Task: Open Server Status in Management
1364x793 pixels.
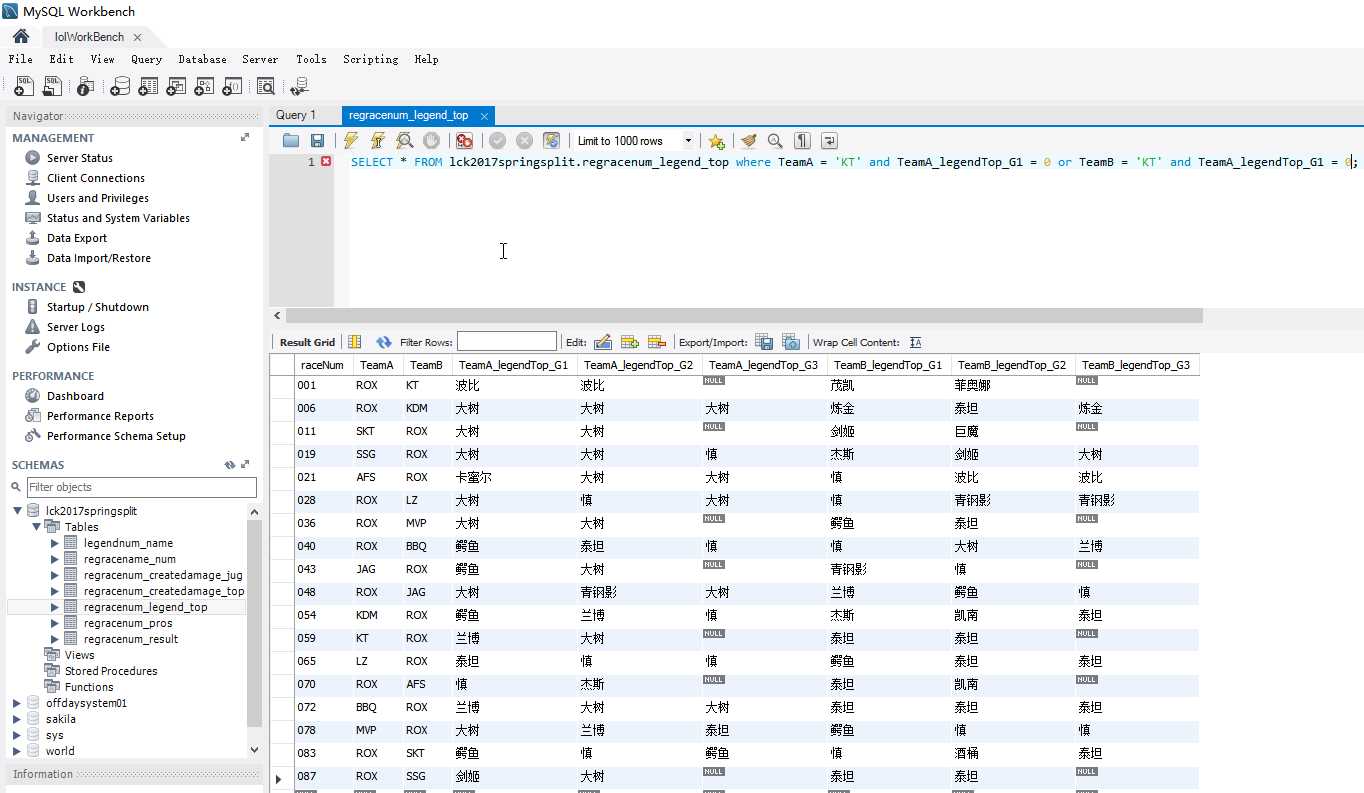Action: coord(79,158)
